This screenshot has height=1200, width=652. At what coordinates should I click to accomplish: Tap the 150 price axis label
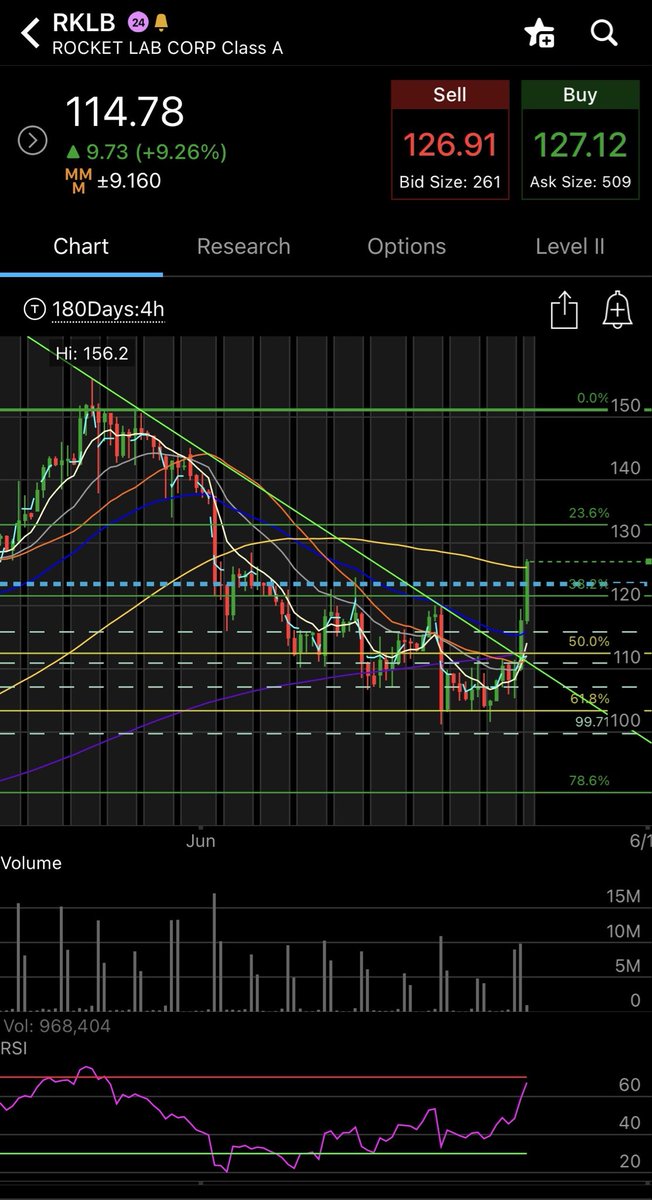click(x=628, y=406)
